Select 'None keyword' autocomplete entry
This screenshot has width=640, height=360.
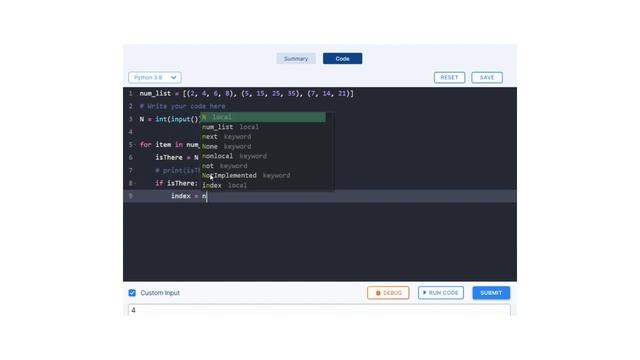click(263, 146)
